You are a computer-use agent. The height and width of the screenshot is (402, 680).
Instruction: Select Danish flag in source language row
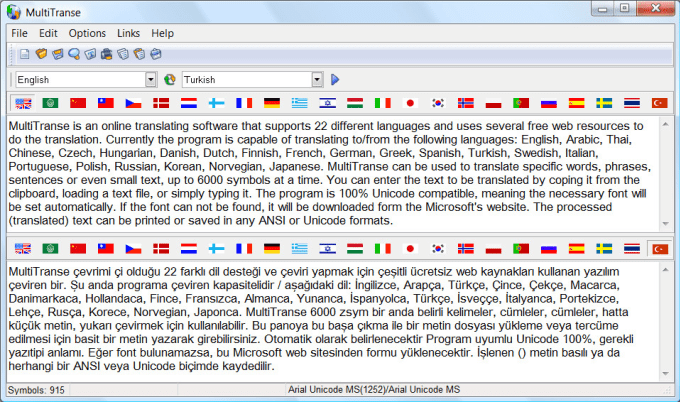click(161, 103)
